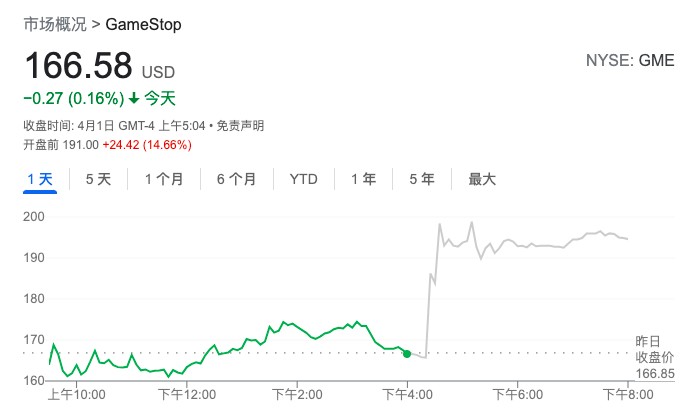Select the 1 天 time range tab

[40, 180]
